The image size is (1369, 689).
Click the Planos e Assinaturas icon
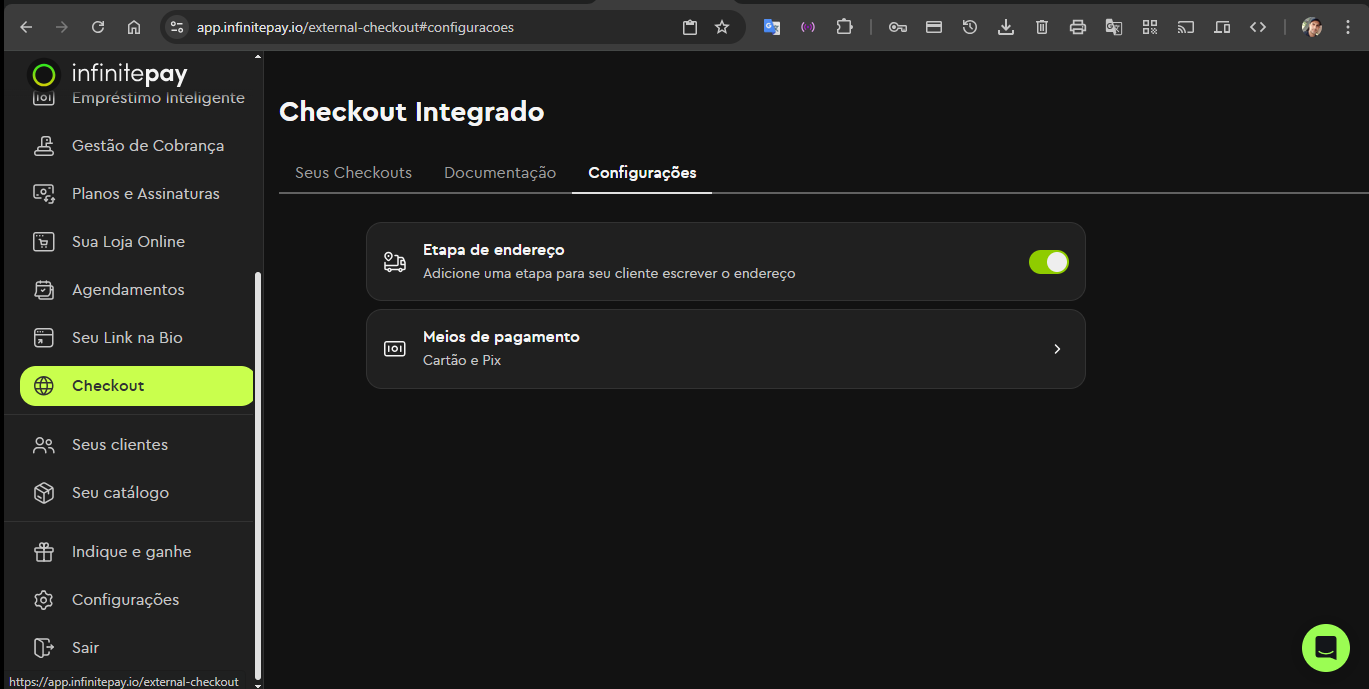point(44,194)
